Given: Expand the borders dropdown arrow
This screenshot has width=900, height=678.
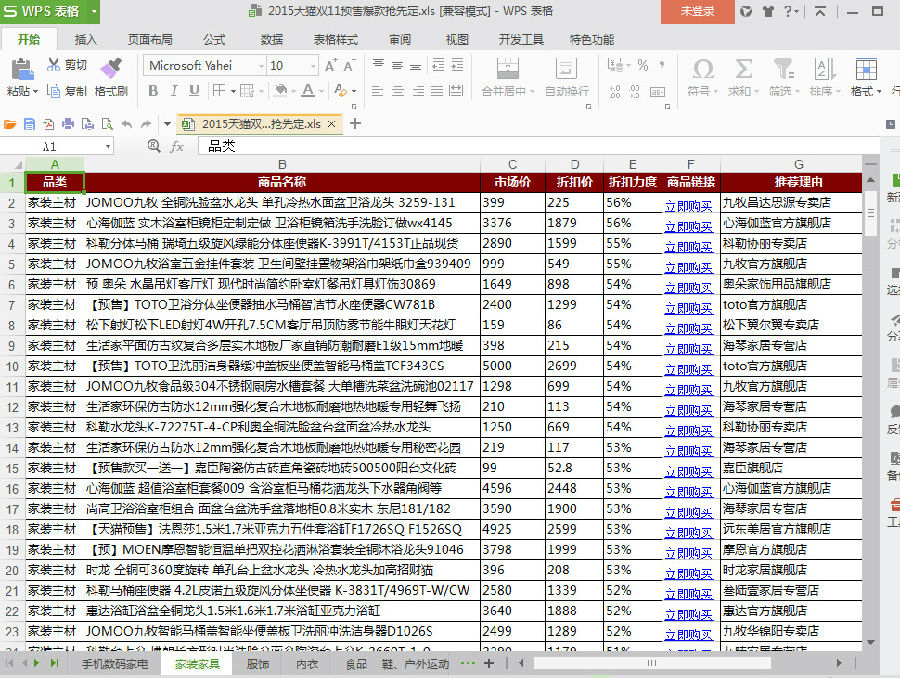Looking at the screenshot, I should coord(233,91).
